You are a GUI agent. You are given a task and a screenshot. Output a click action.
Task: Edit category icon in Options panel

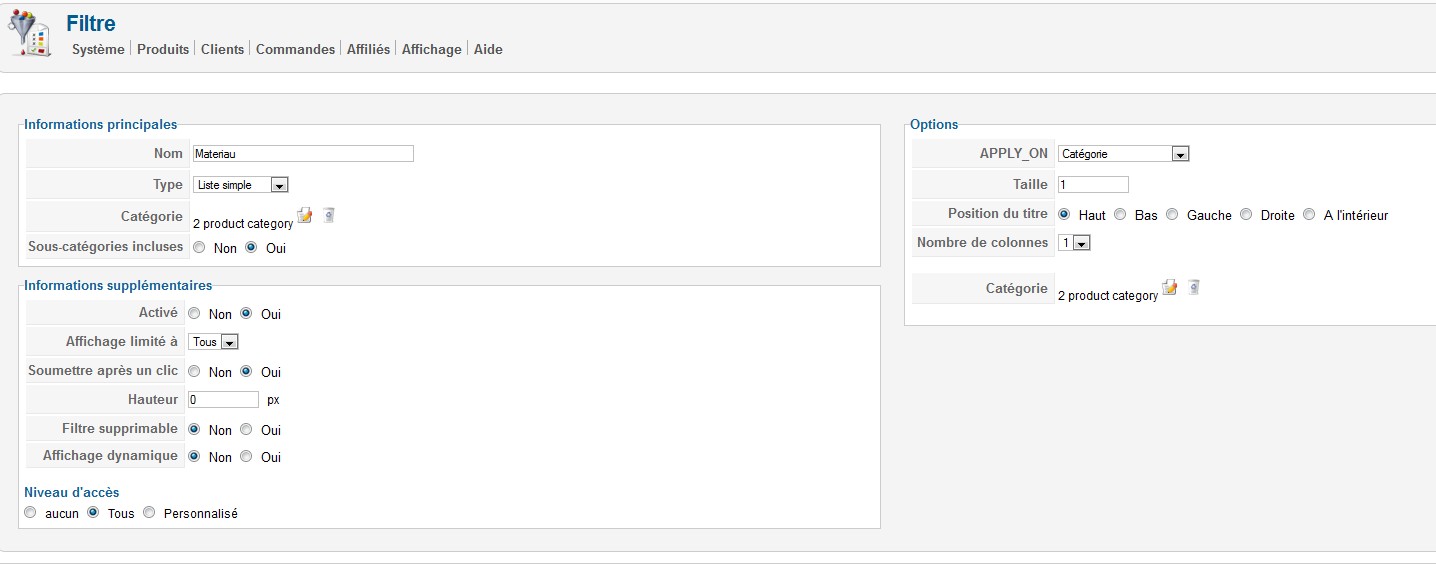coord(1170,288)
